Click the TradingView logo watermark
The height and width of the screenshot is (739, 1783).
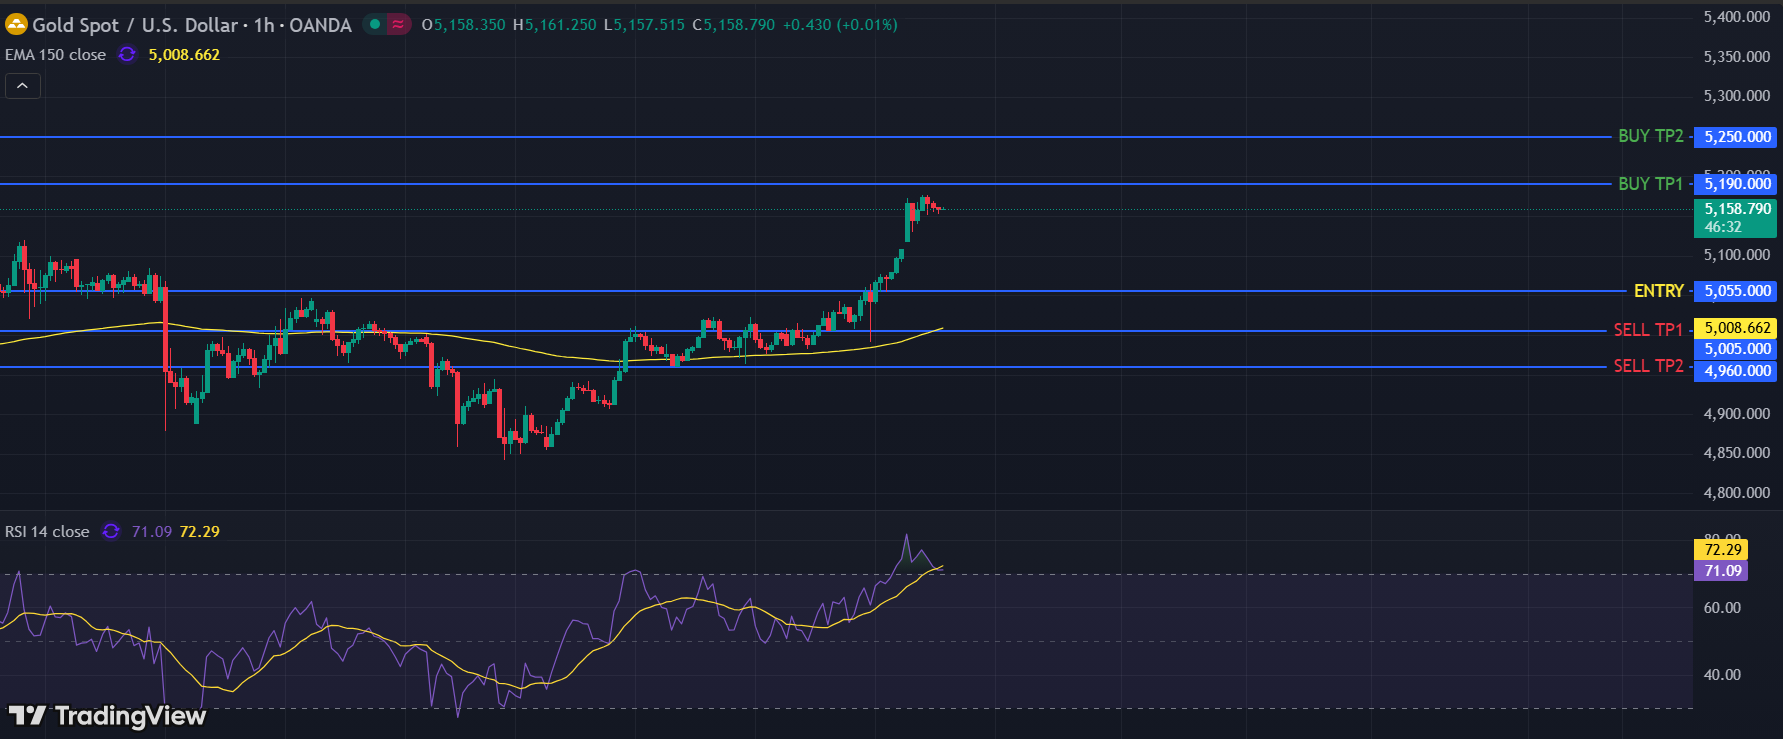coord(107,716)
